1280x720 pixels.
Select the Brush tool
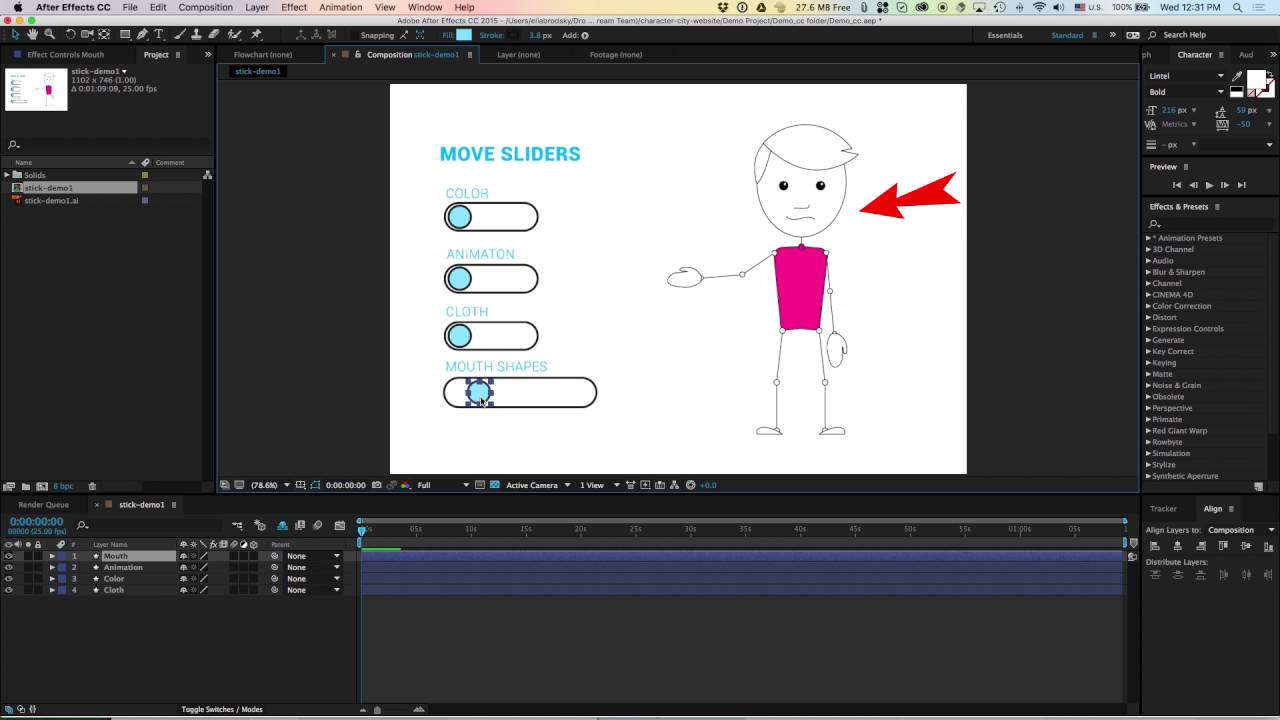click(x=179, y=34)
